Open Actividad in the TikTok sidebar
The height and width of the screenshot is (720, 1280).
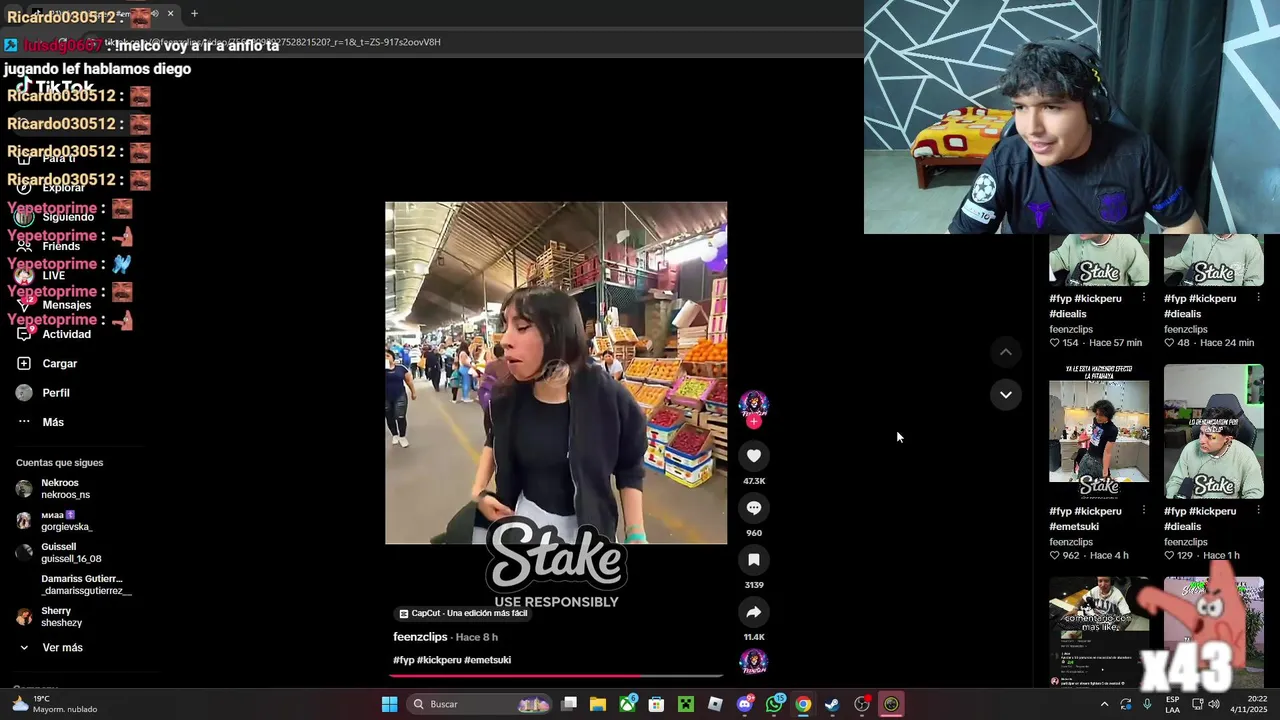[66, 334]
